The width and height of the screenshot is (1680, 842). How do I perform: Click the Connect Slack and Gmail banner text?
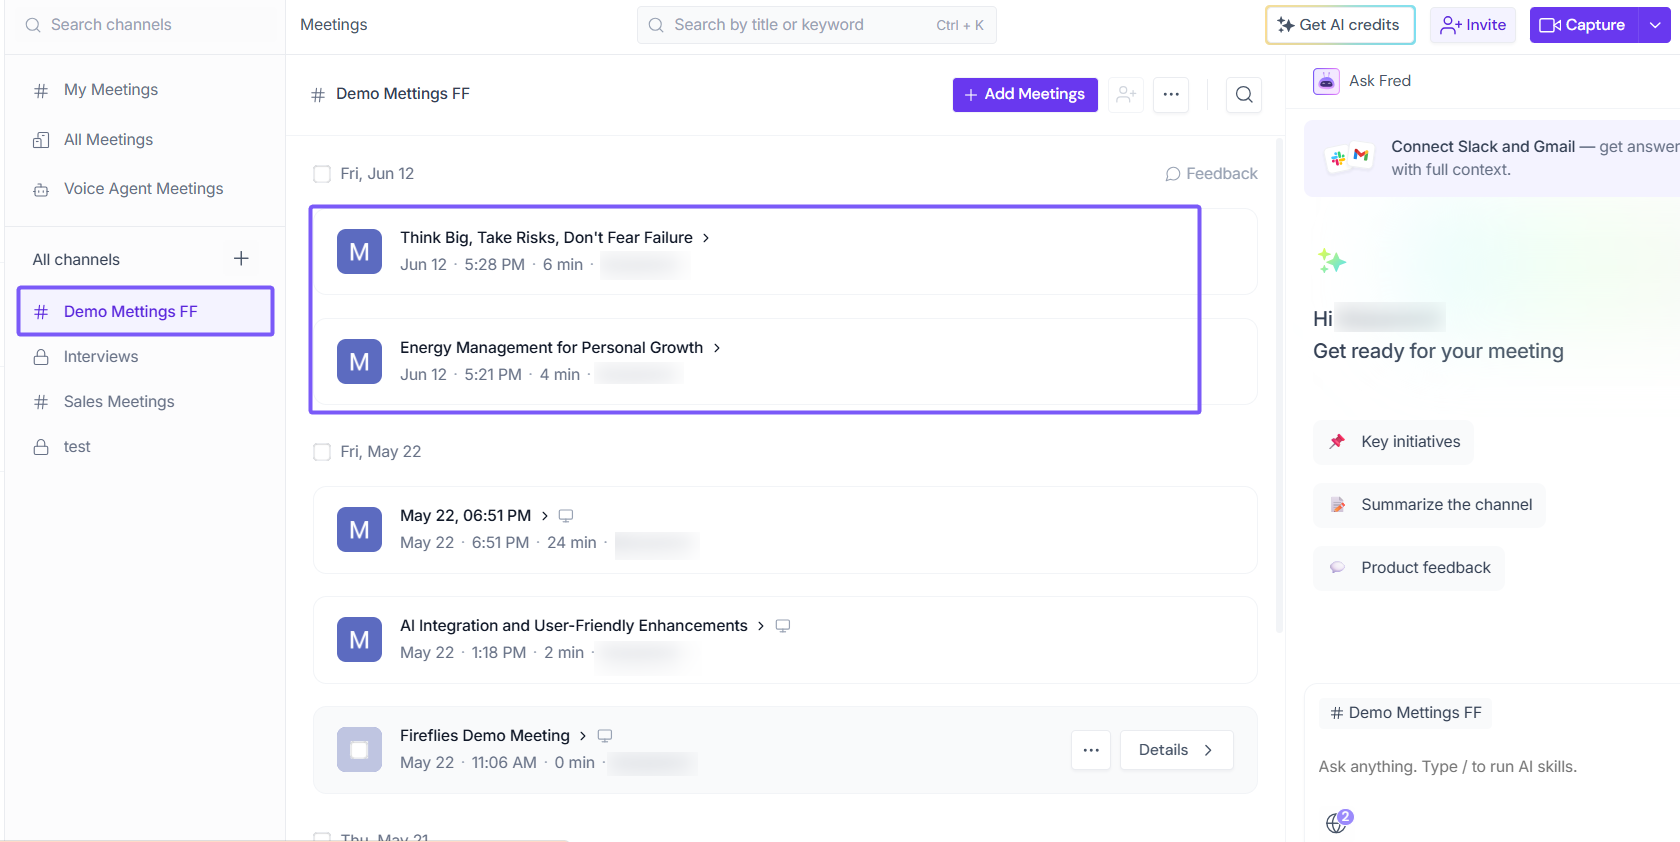click(1535, 158)
